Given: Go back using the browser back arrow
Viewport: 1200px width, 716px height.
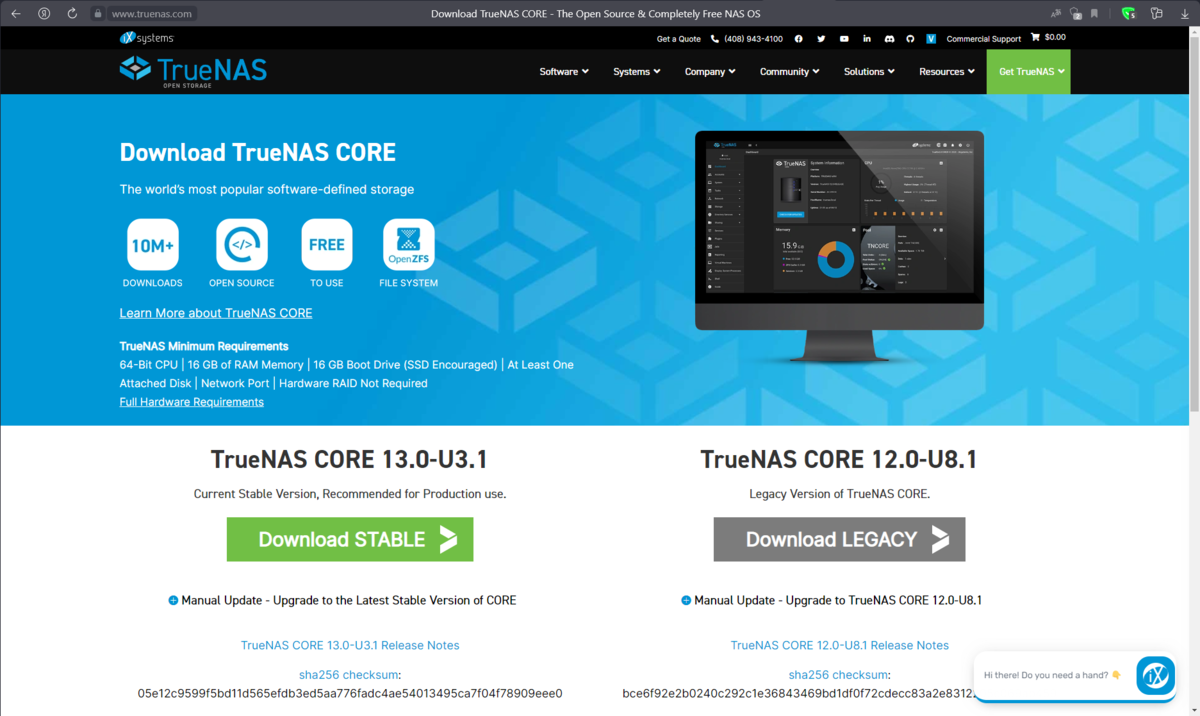Looking at the screenshot, I should 16,14.
